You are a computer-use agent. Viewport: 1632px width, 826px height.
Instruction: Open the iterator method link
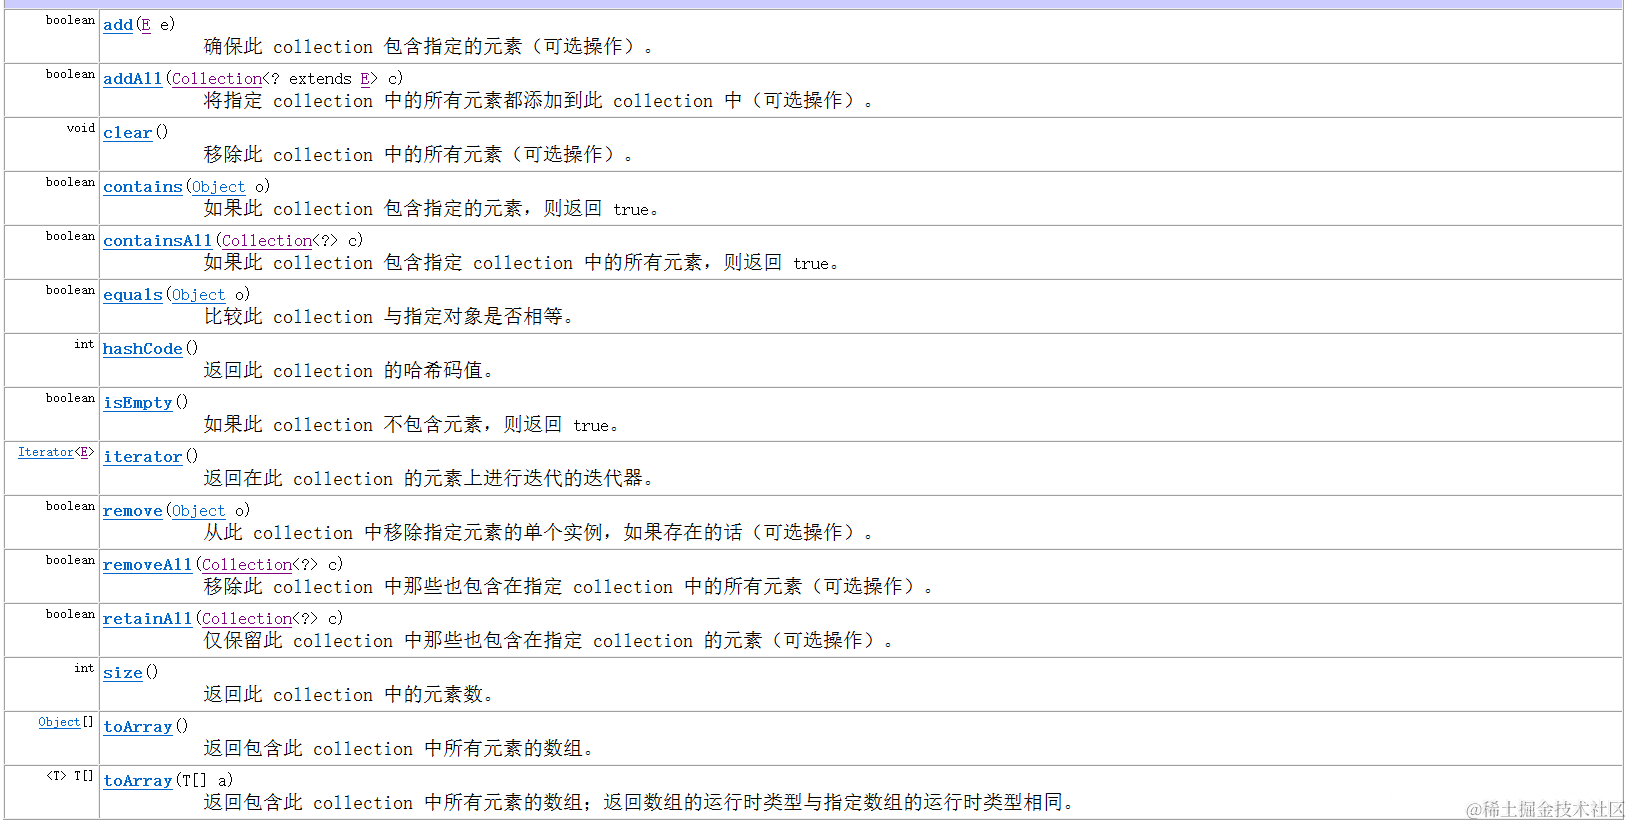pos(143,457)
